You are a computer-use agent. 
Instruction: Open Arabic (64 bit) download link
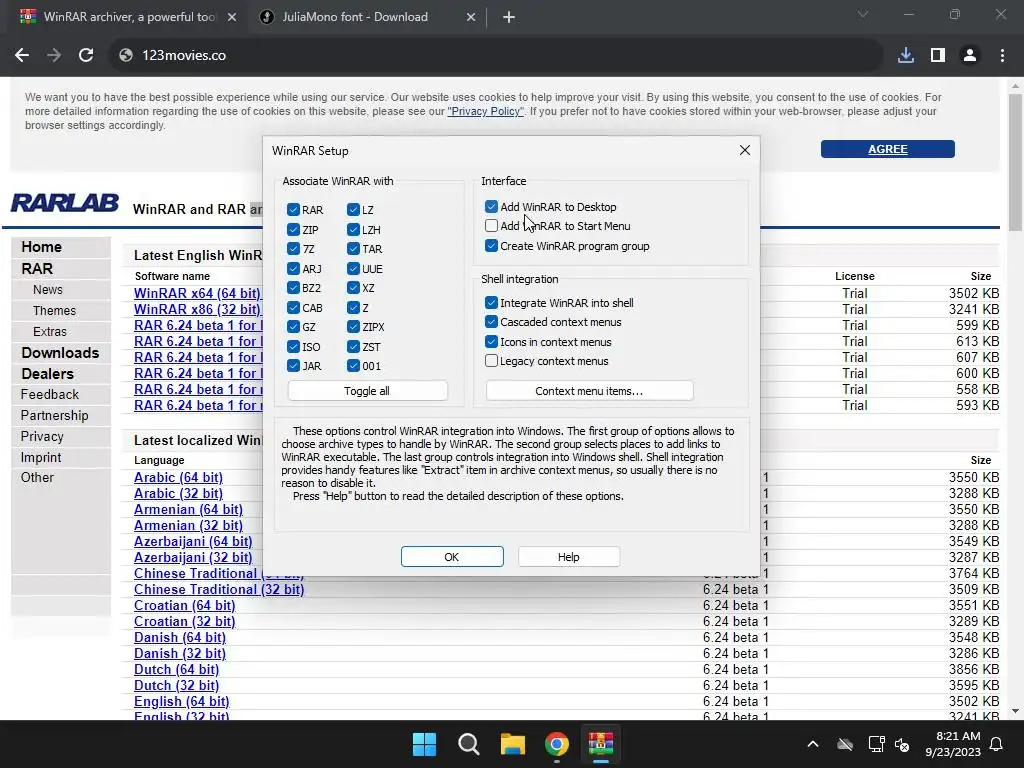click(x=178, y=477)
